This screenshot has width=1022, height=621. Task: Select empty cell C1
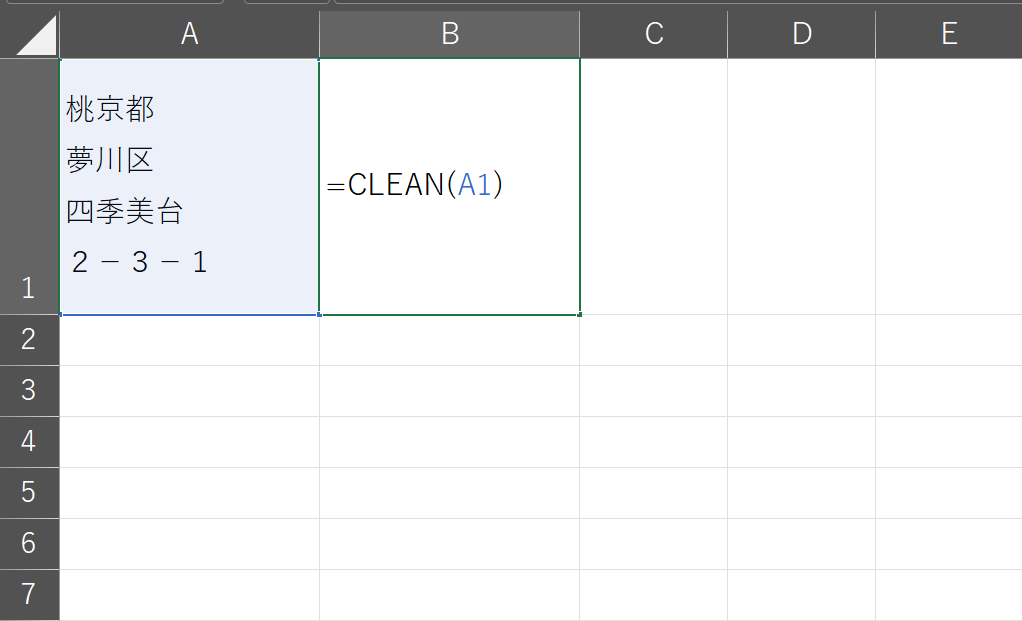click(654, 187)
